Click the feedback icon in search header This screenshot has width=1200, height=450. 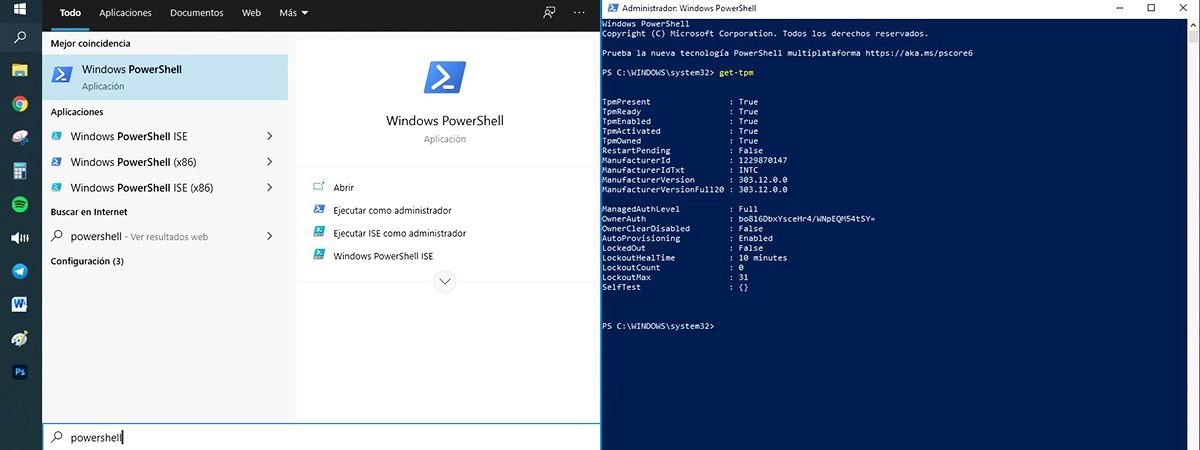548,13
